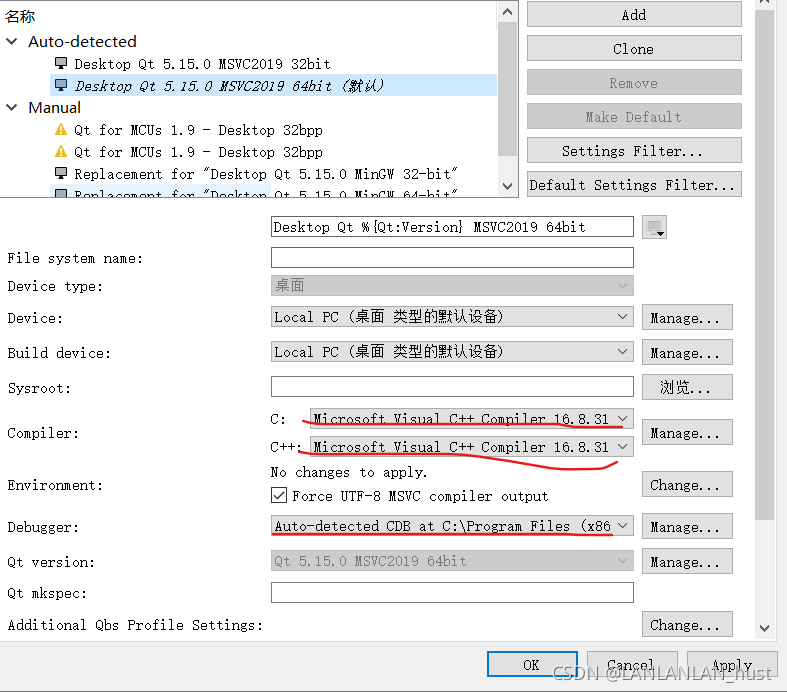787x692 pixels.
Task: Select Desktop Qt 5.15.0 MSVC2019 64bit kit
Action: point(273,85)
